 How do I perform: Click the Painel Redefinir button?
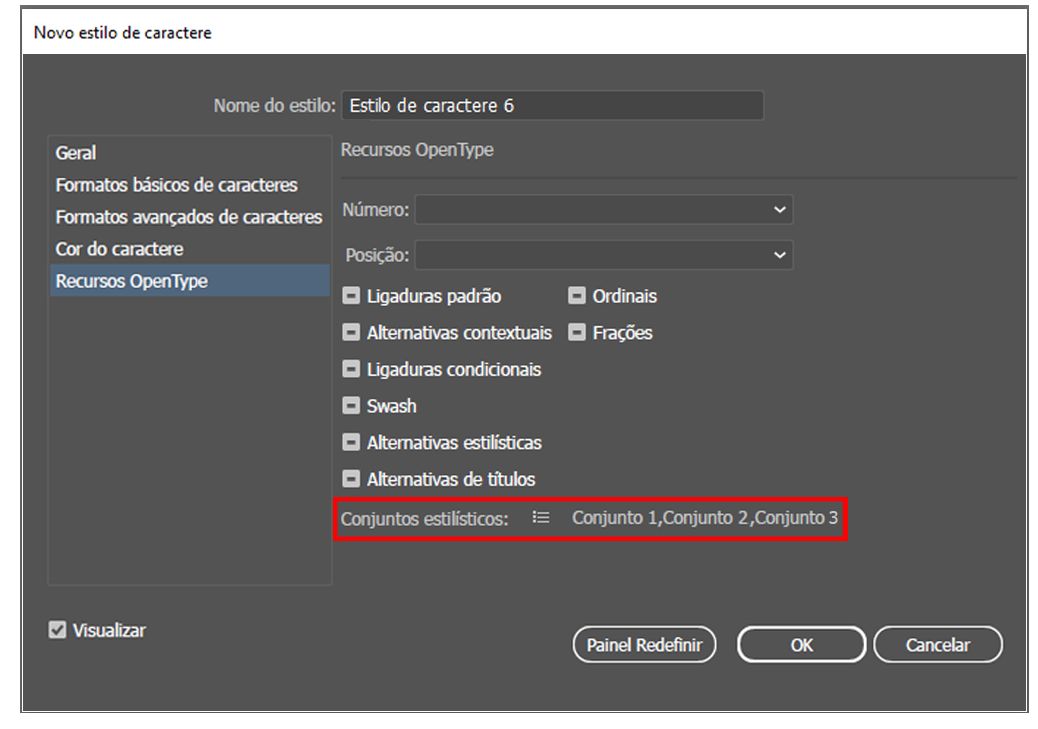click(x=644, y=644)
